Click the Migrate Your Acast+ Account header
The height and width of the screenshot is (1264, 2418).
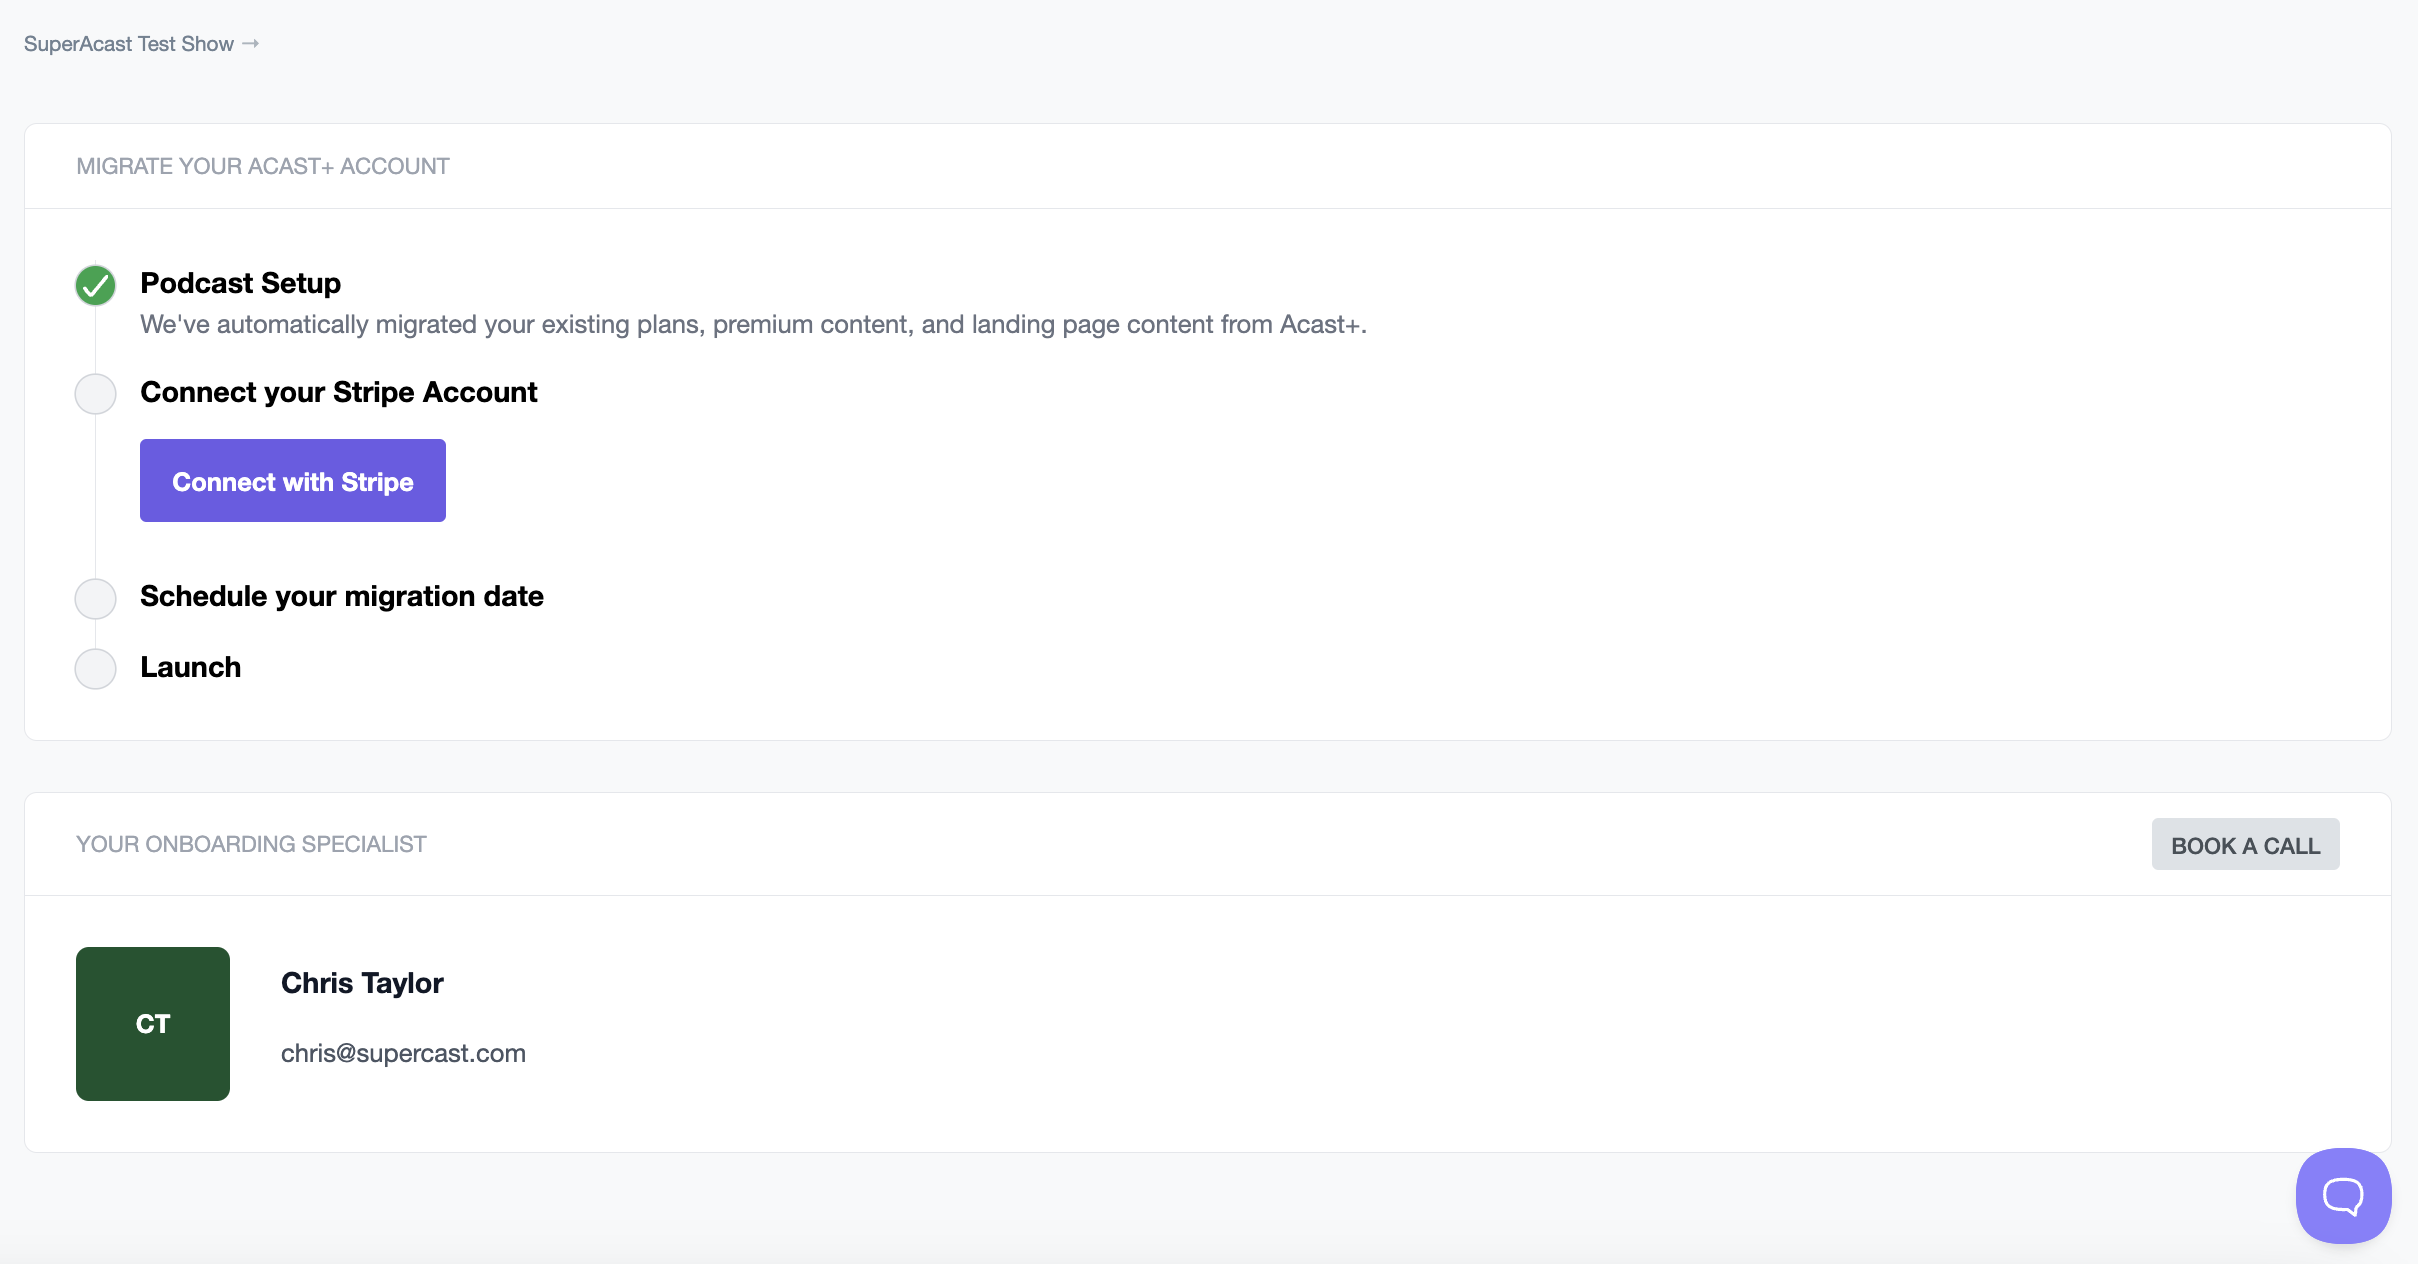coord(263,166)
